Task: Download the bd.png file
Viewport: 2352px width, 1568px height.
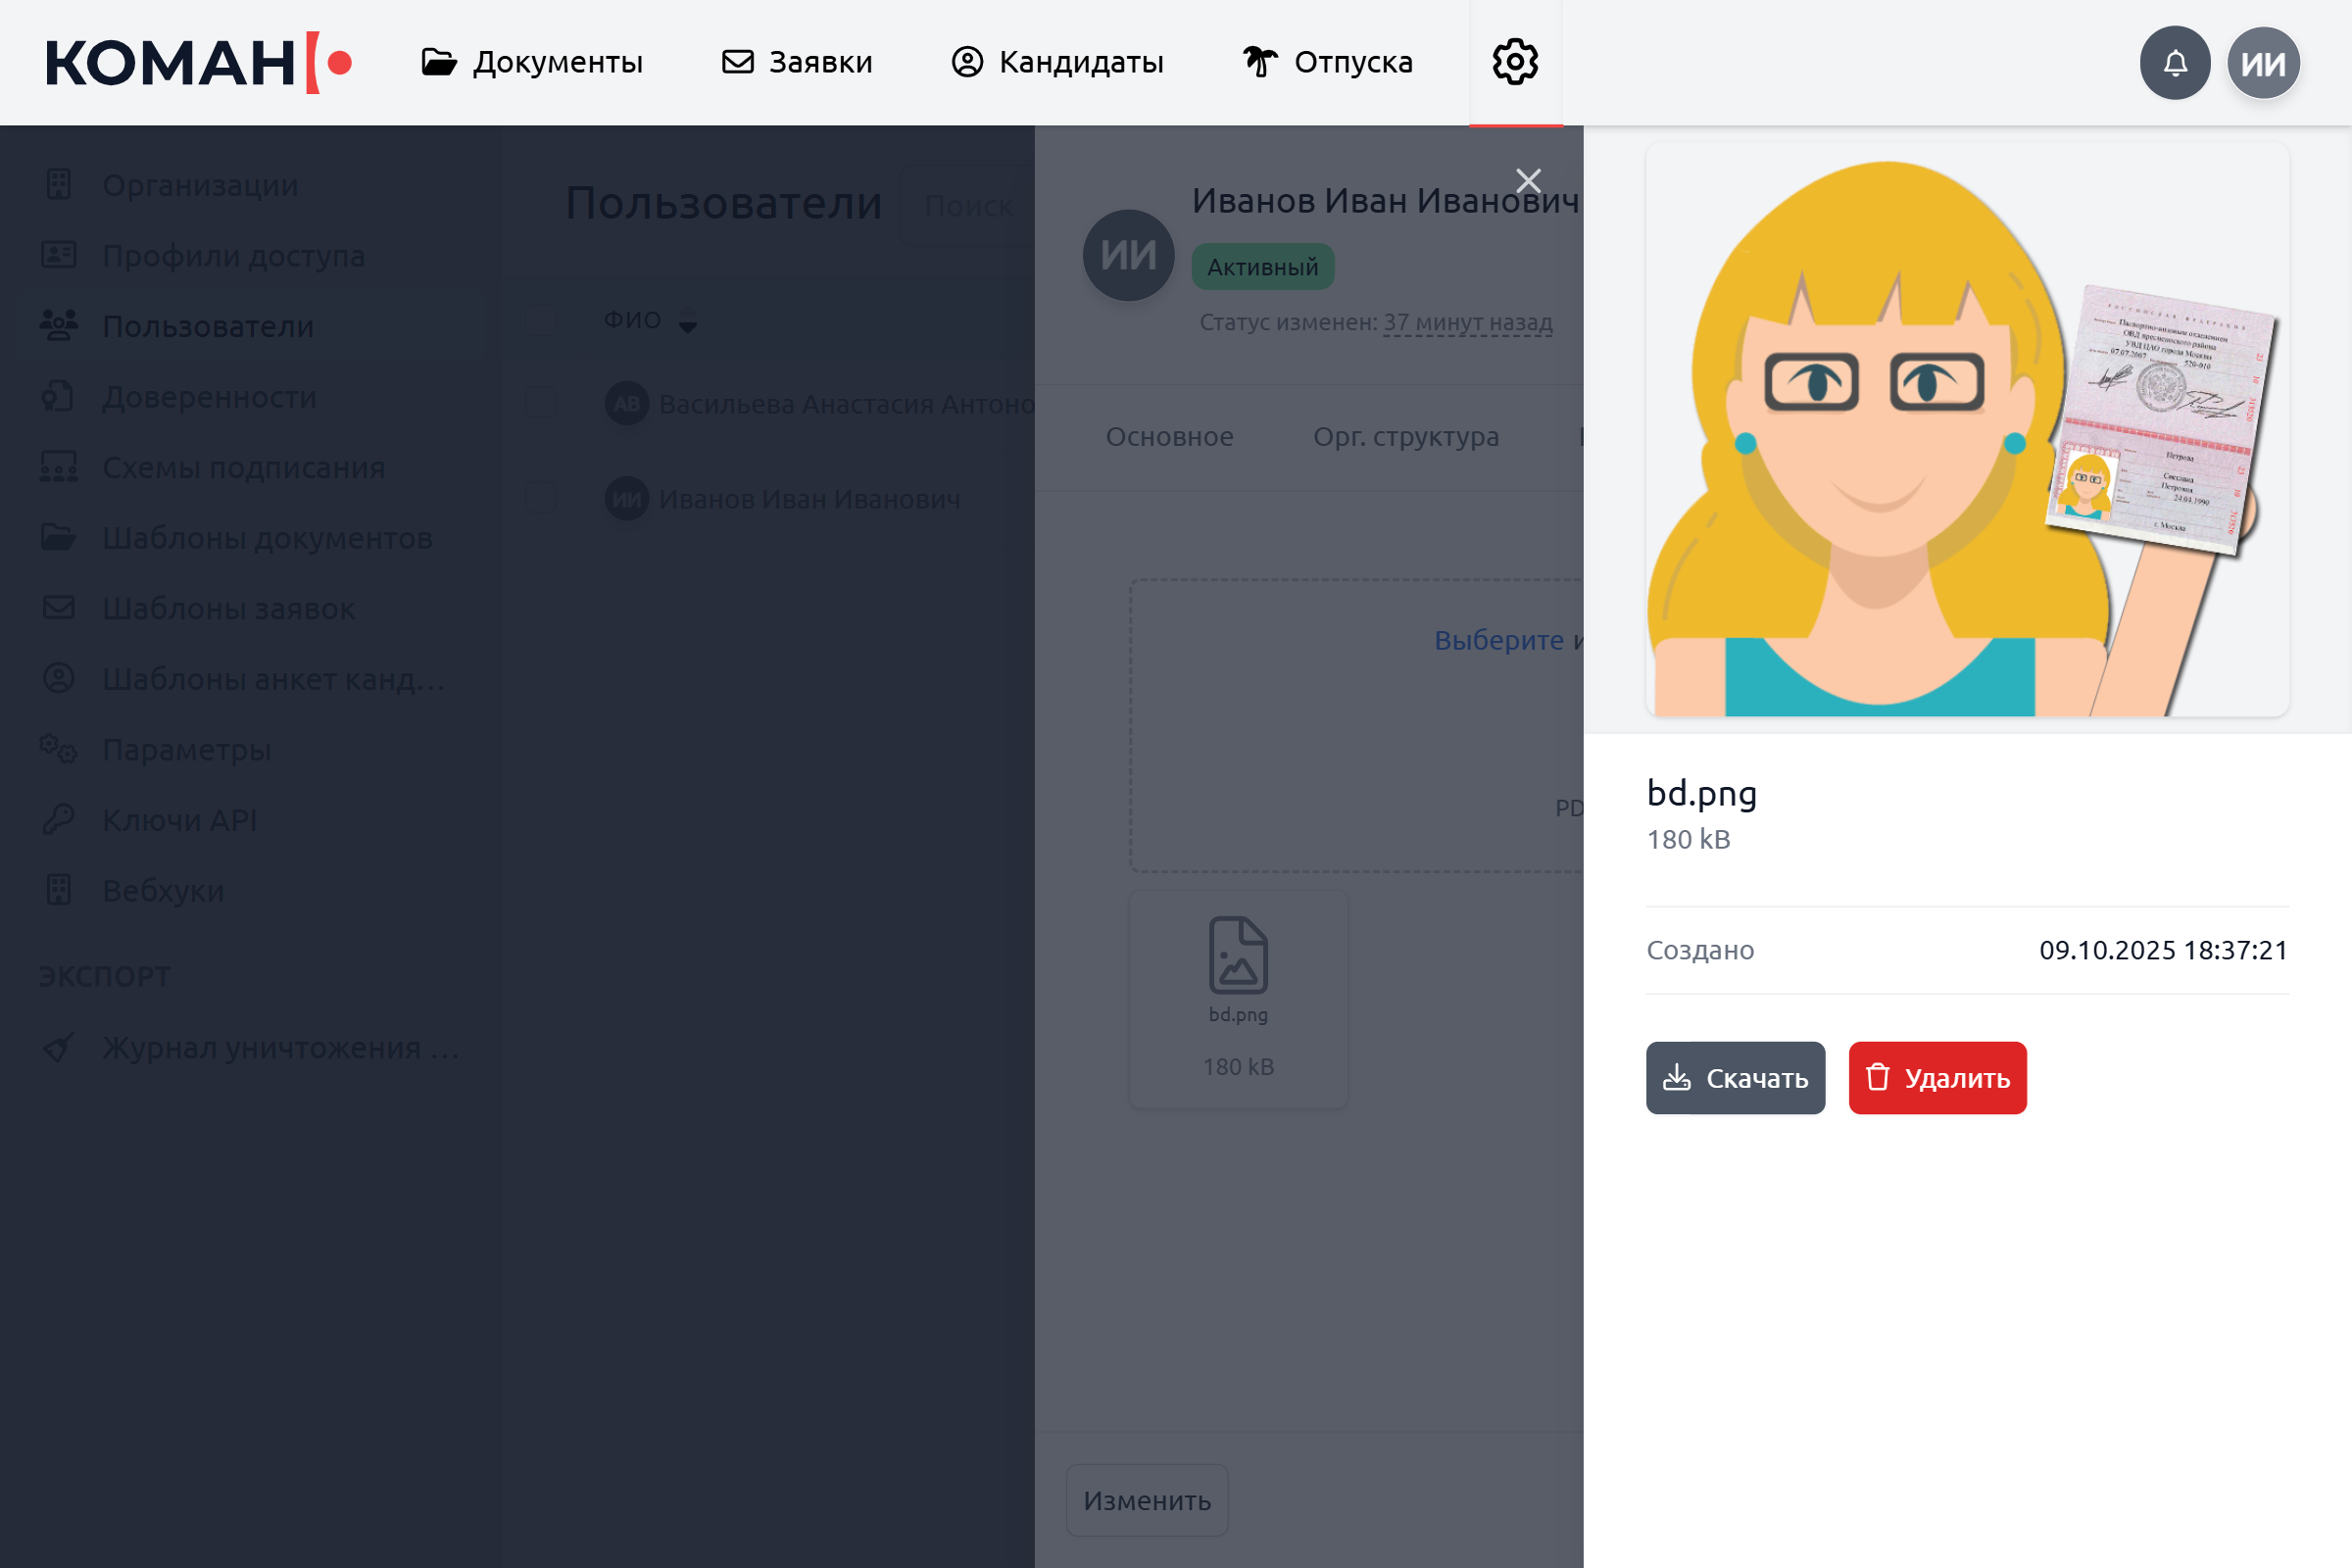Action: [x=1735, y=1078]
